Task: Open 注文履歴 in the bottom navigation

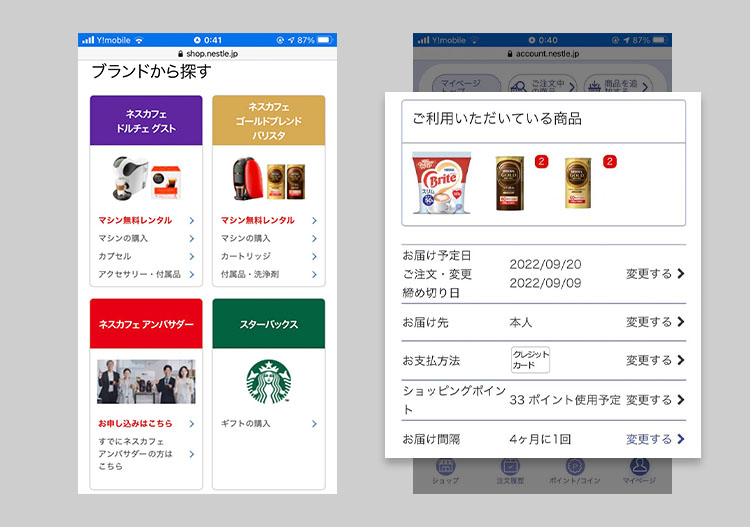Action: pyautogui.click(x=510, y=472)
